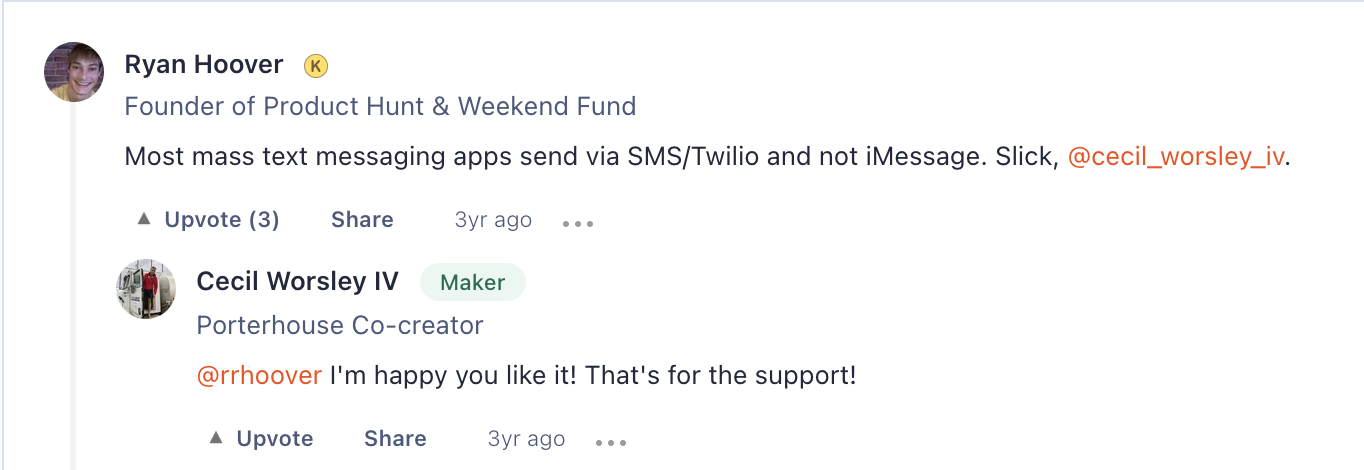
Task: Open the @rrhoover mention link
Action: tap(259, 376)
